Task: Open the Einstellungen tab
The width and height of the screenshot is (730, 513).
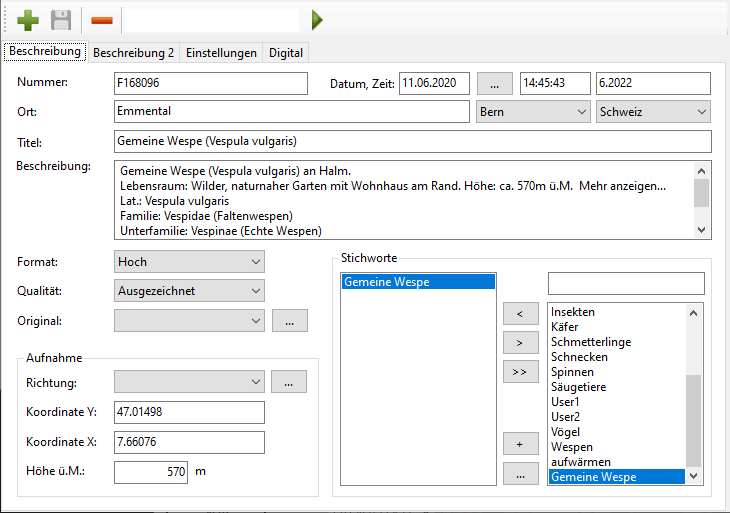Action: pyautogui.click(x=221, y=53)
